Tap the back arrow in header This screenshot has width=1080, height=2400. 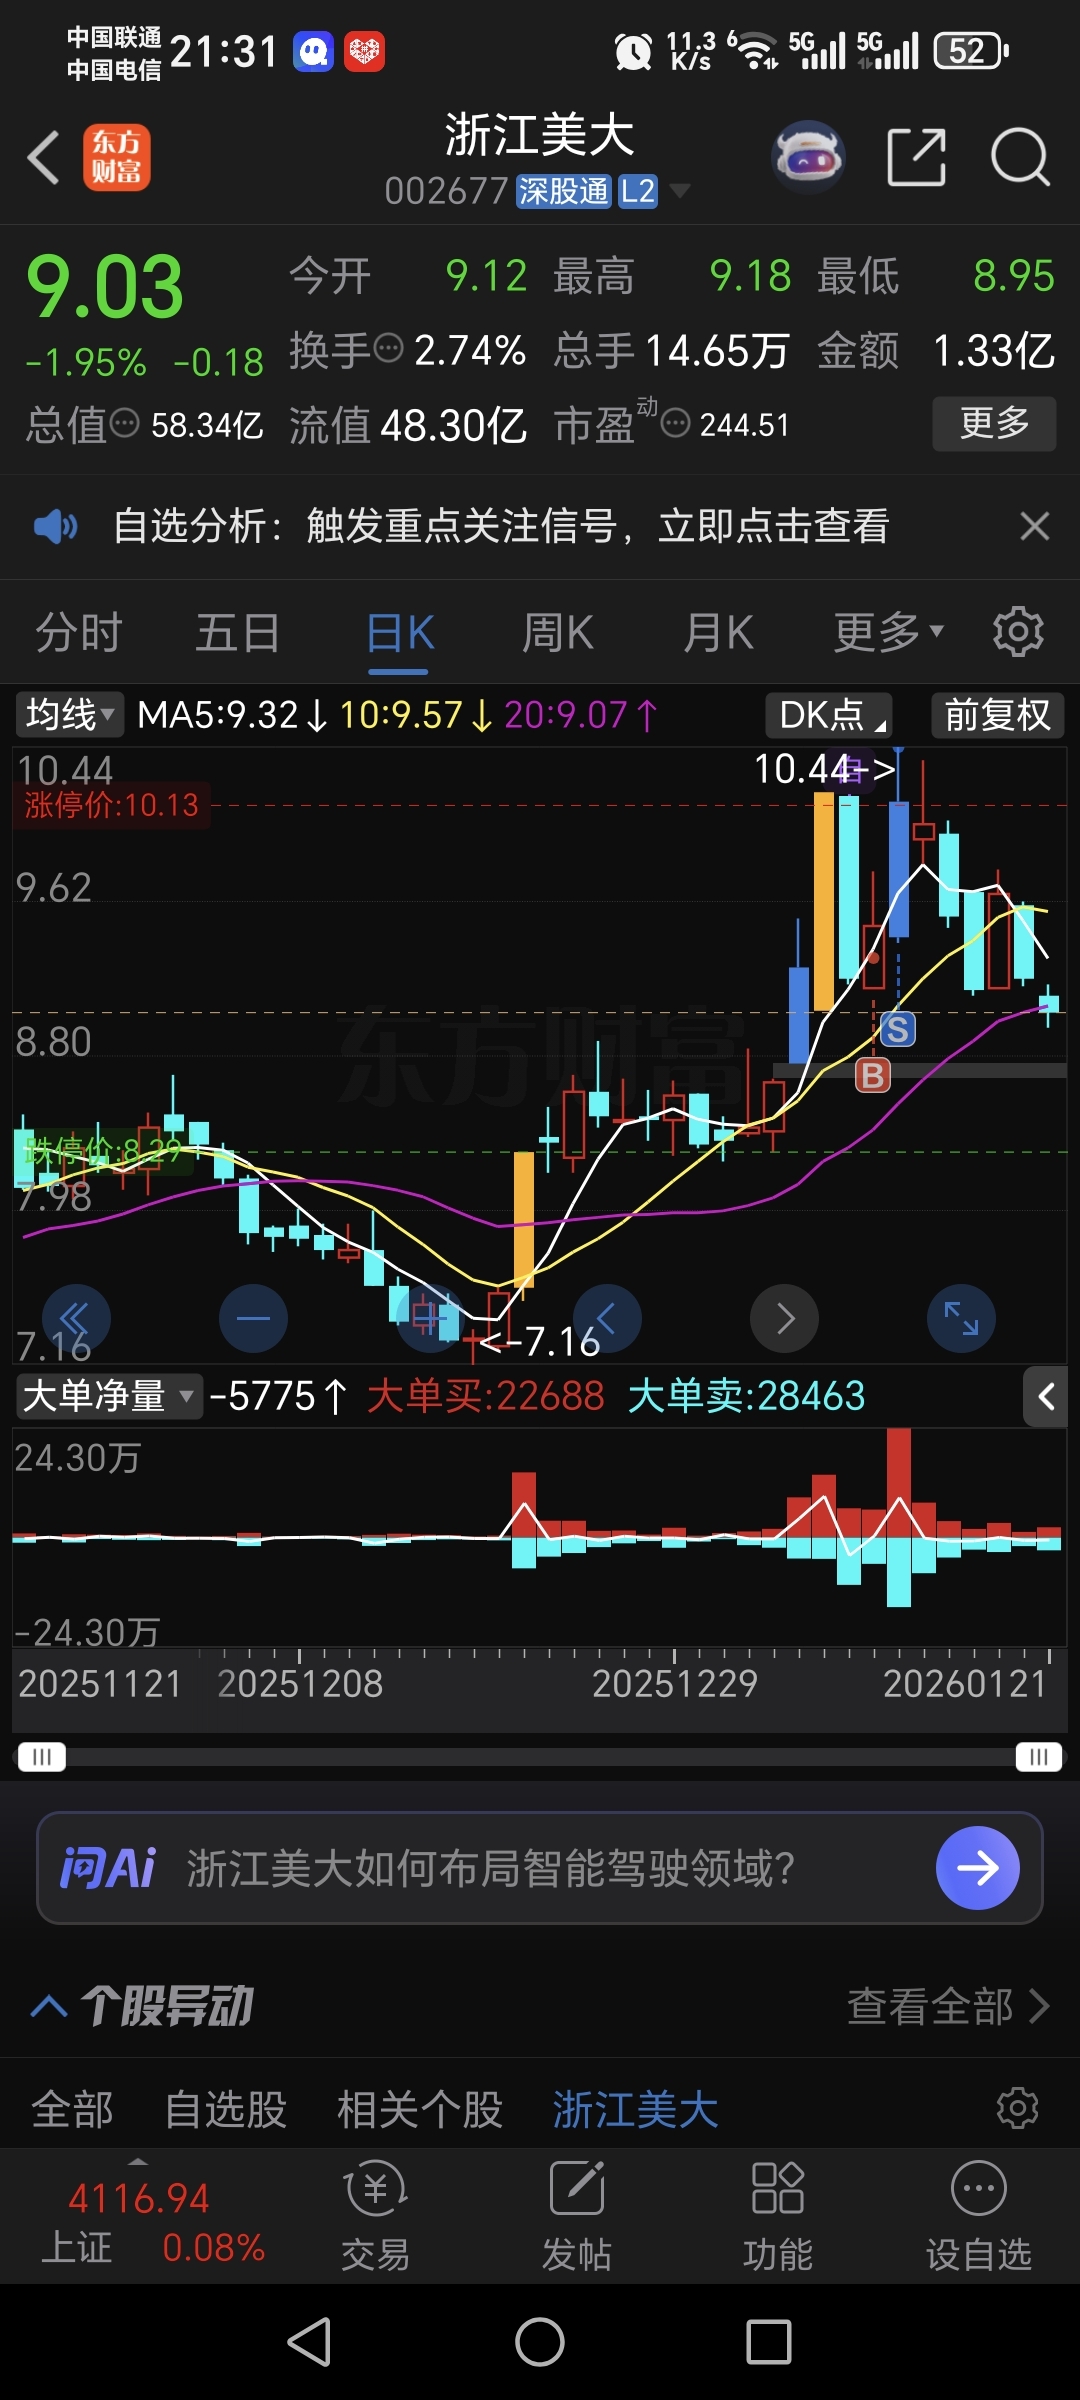coord(44,158)
